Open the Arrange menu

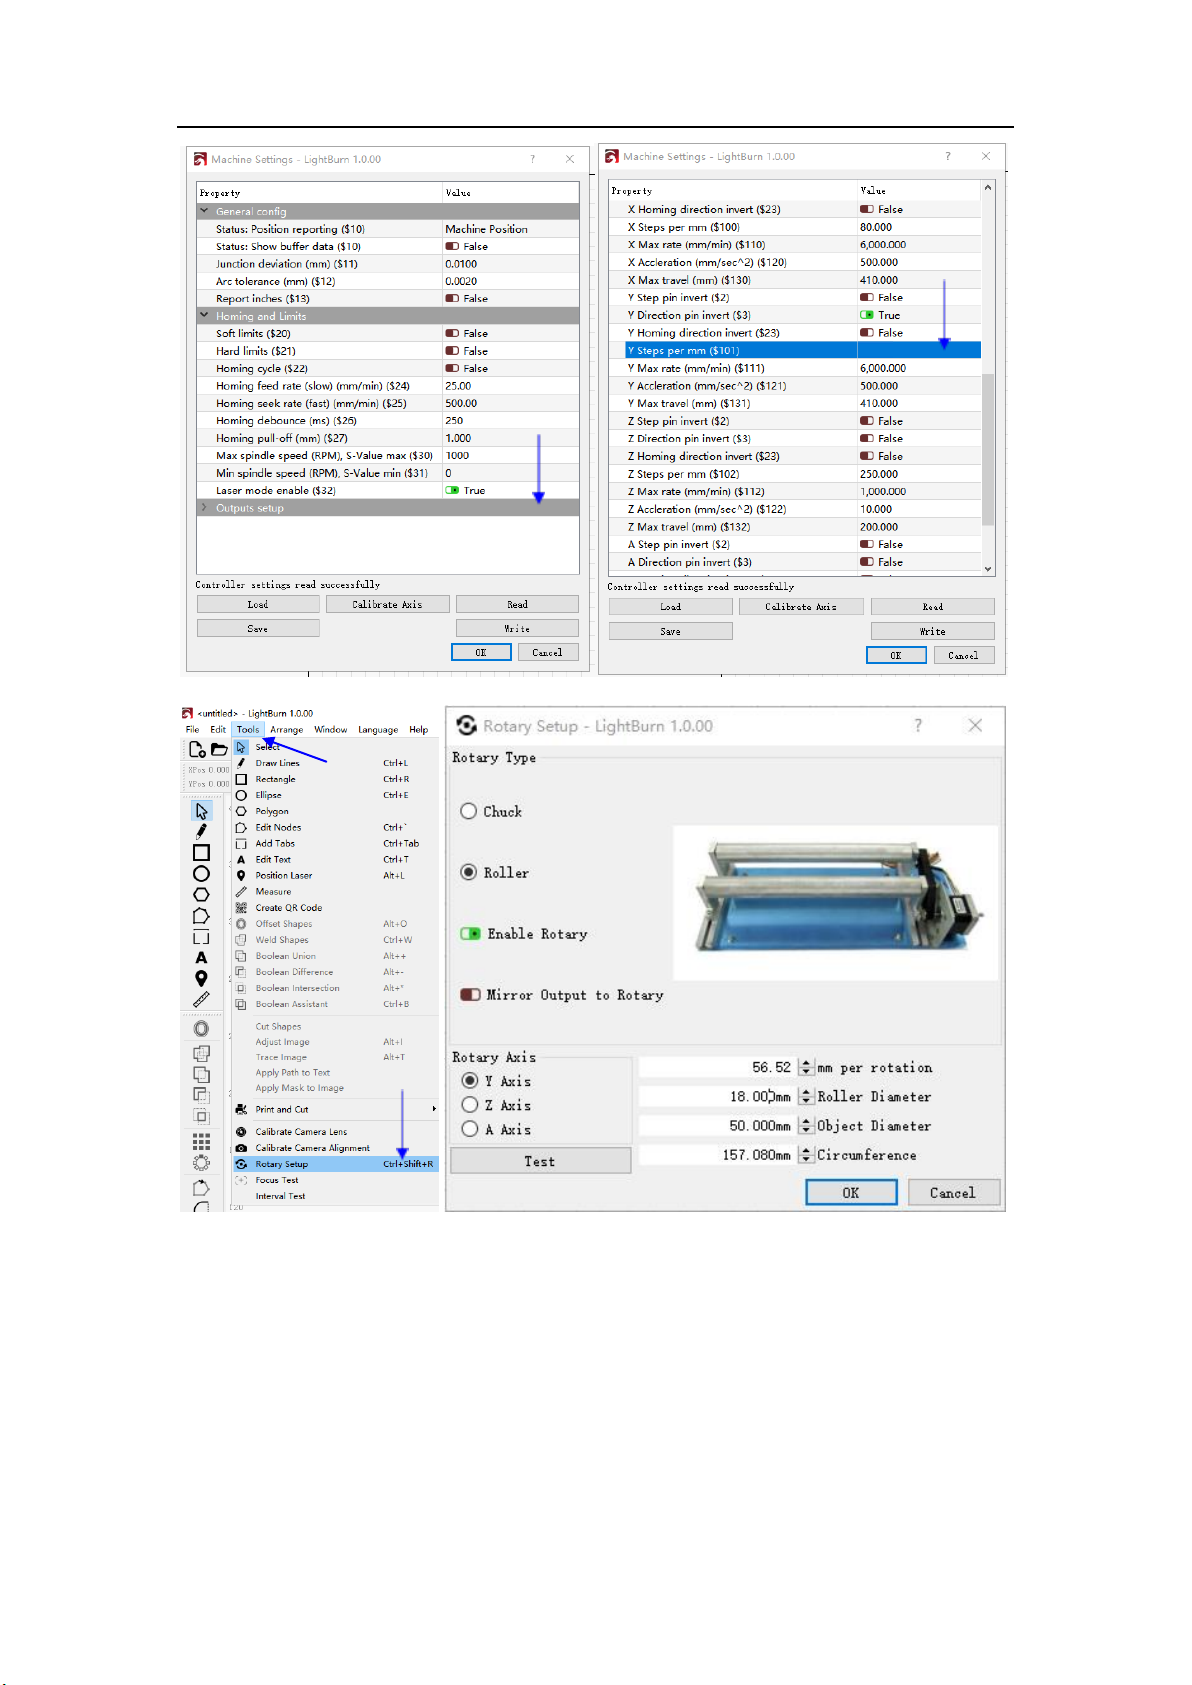(x=286, y=729)
